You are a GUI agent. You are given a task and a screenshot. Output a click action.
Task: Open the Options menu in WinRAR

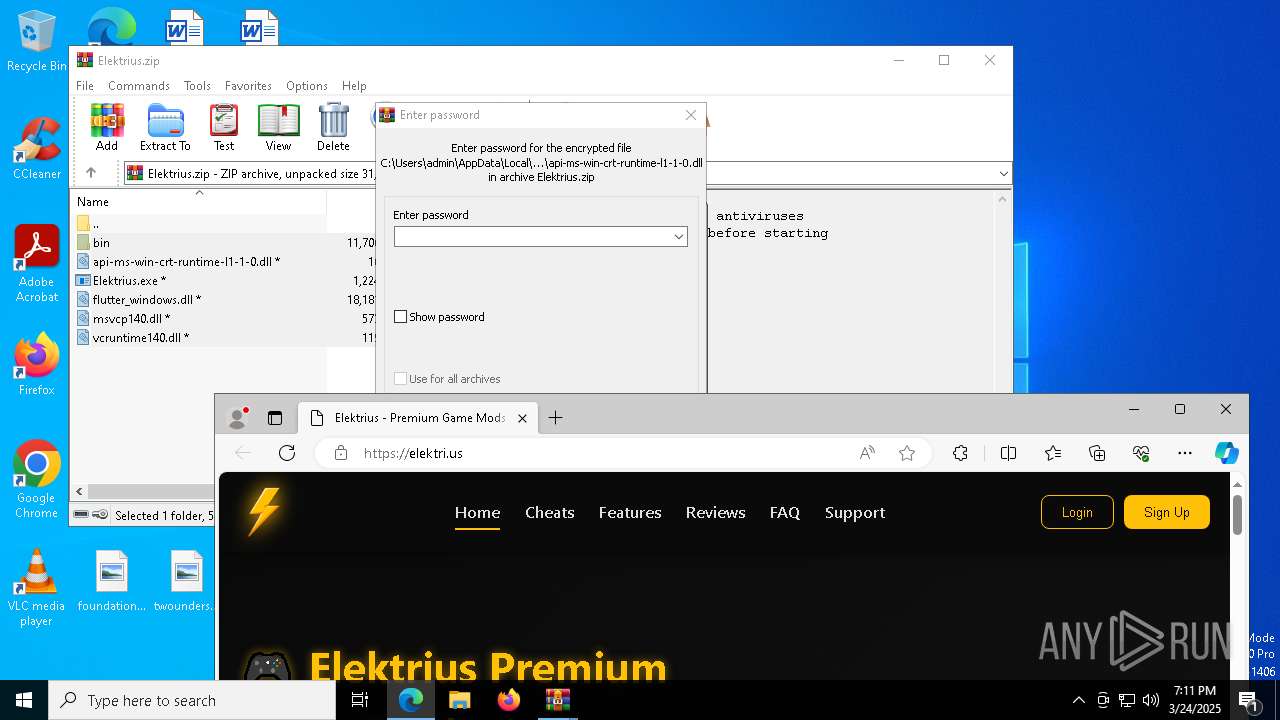click(x=307, y=86)
